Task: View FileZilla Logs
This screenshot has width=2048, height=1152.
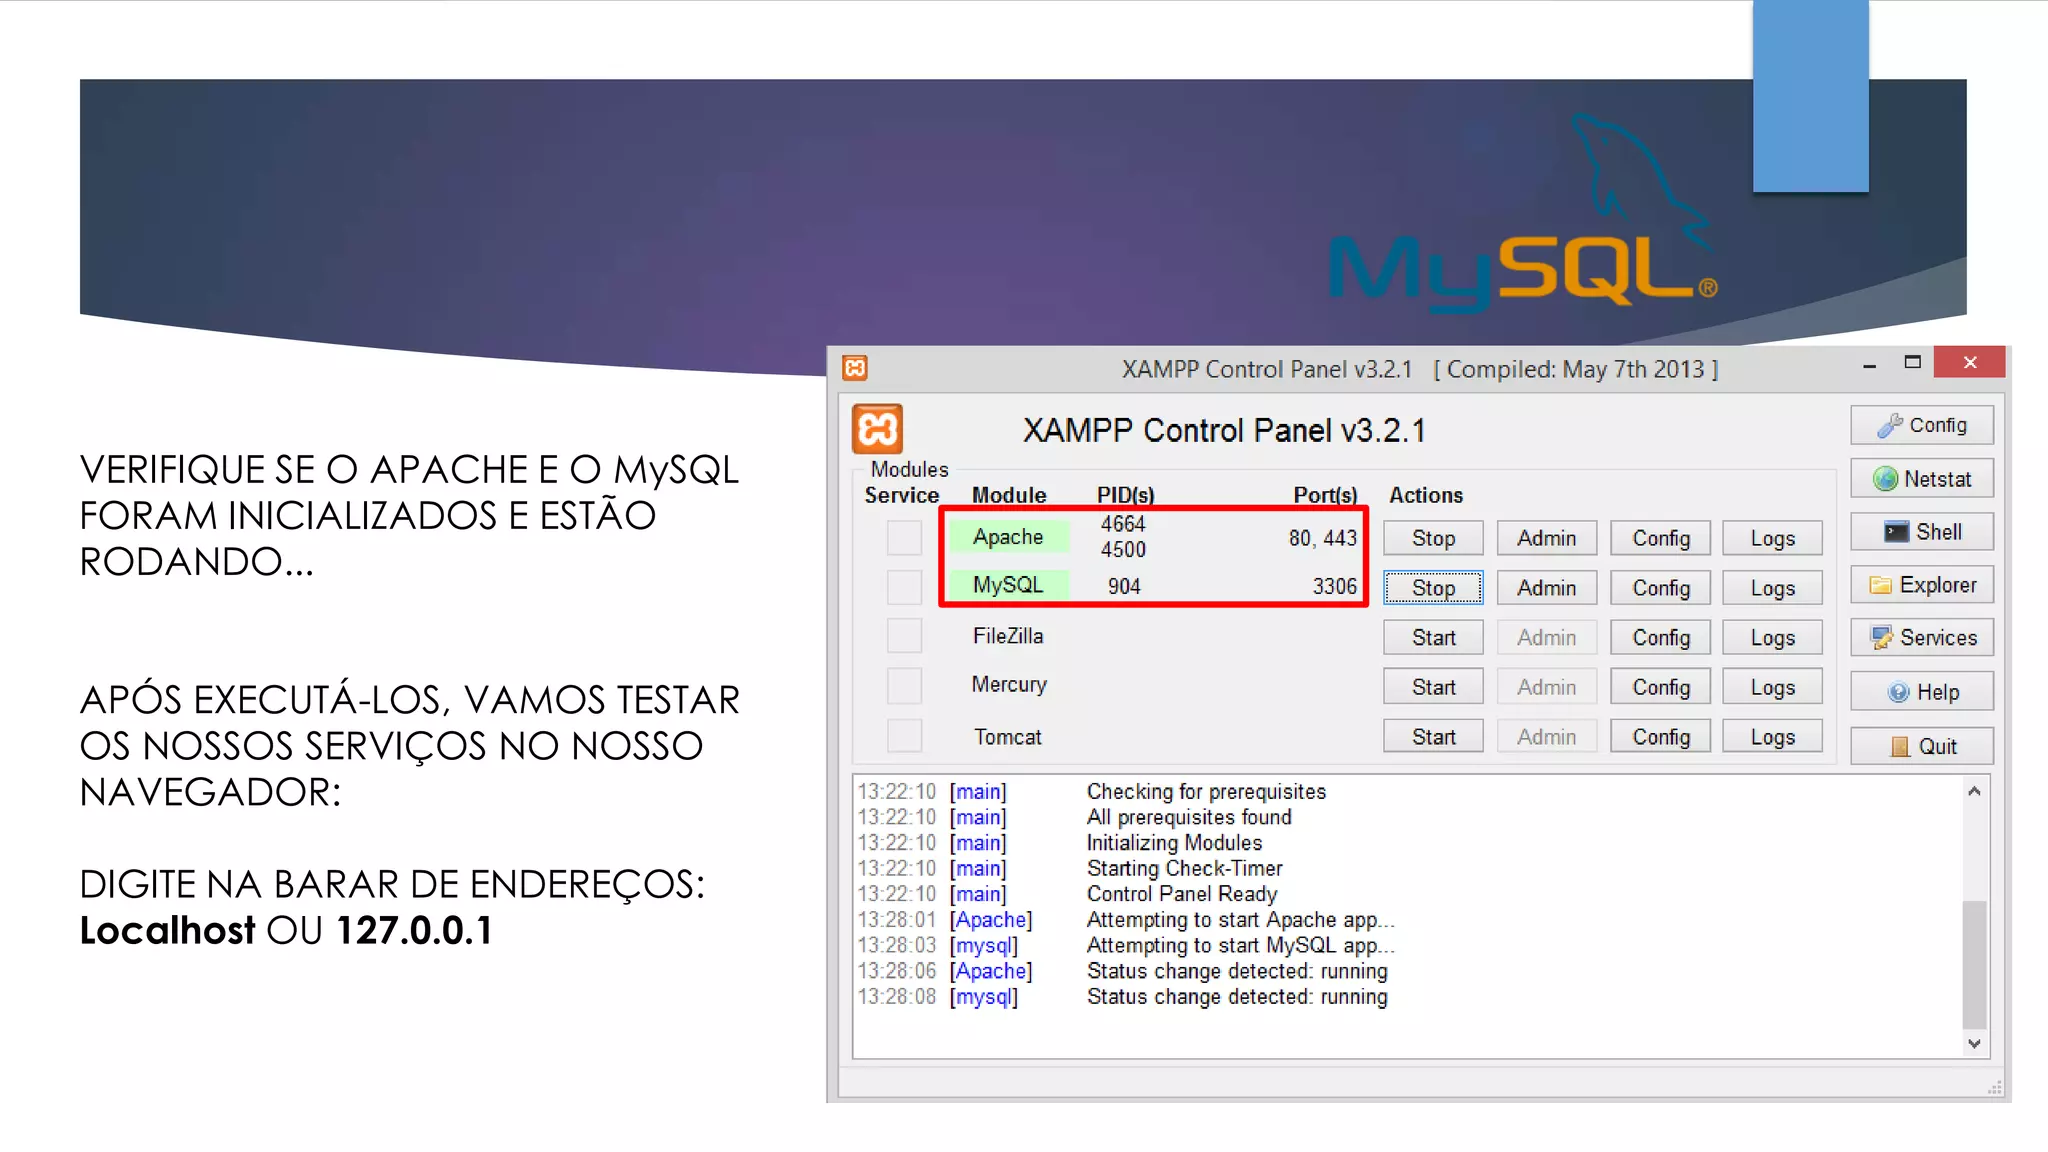Action: (1772, 637)
